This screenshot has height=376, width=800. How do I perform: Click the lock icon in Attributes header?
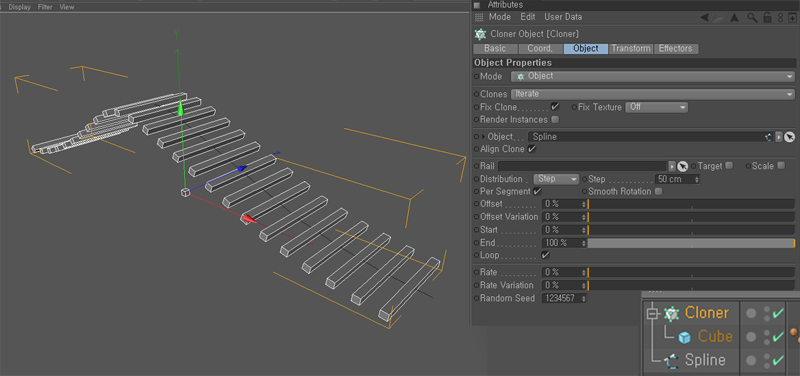pos(767,17)
